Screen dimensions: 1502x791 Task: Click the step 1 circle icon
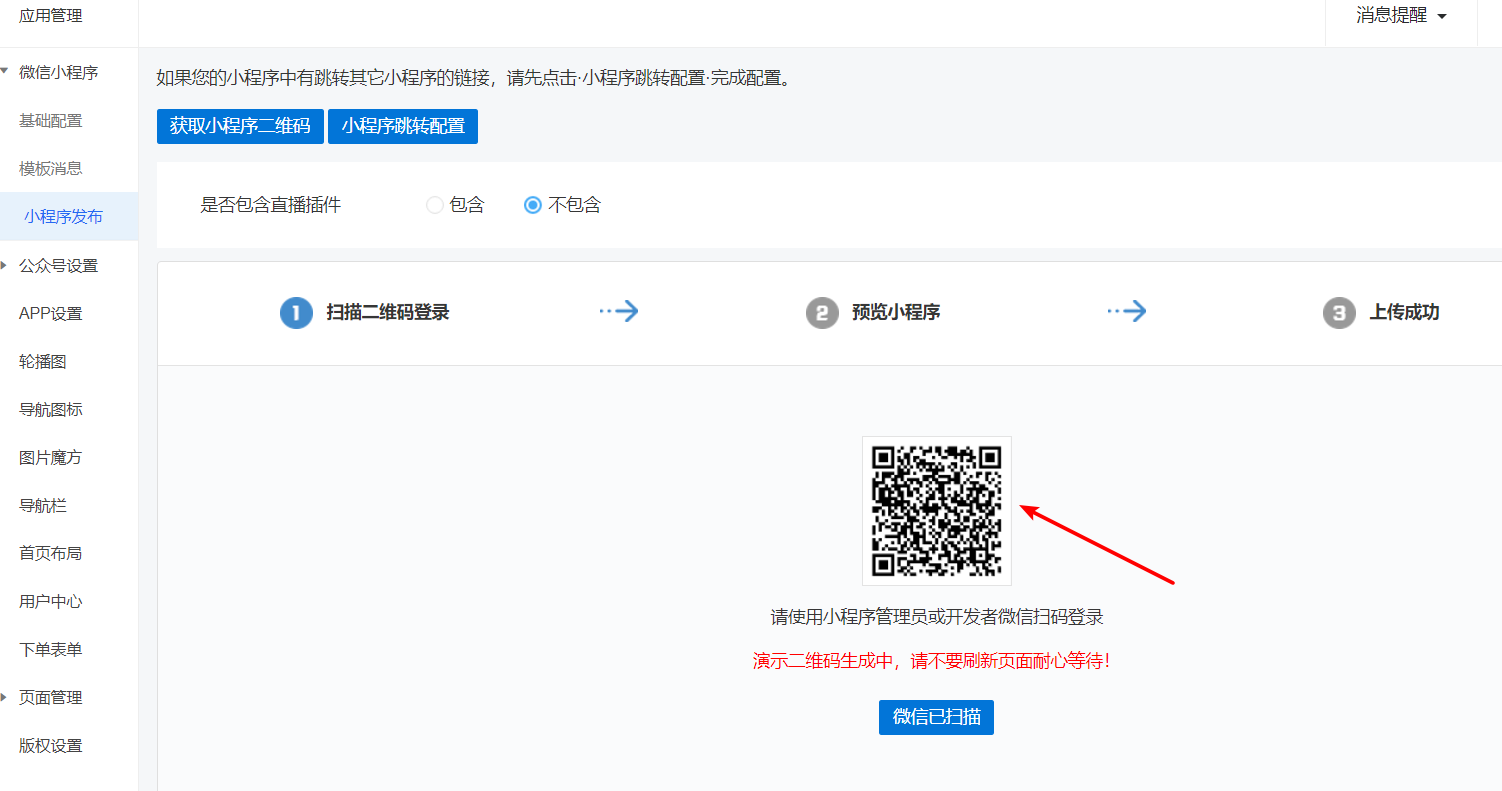click(x=297, y=313)
